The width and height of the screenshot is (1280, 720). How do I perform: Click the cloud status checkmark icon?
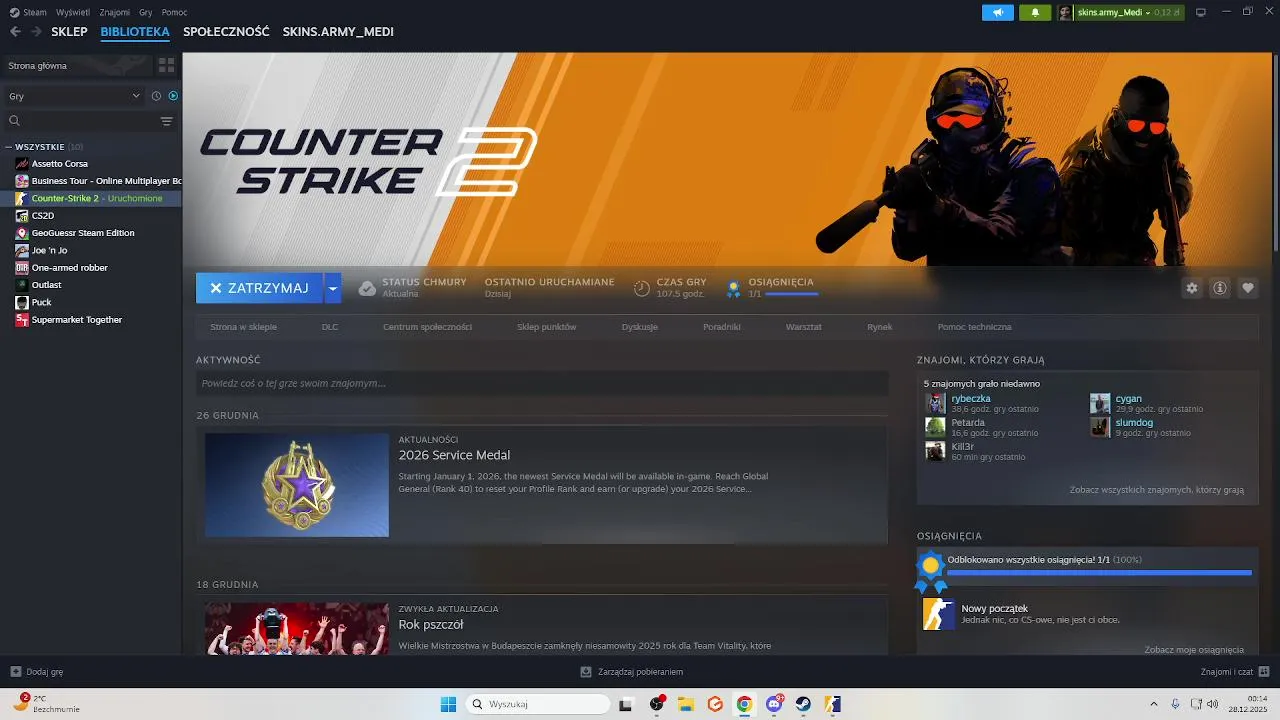pos(367,288)
